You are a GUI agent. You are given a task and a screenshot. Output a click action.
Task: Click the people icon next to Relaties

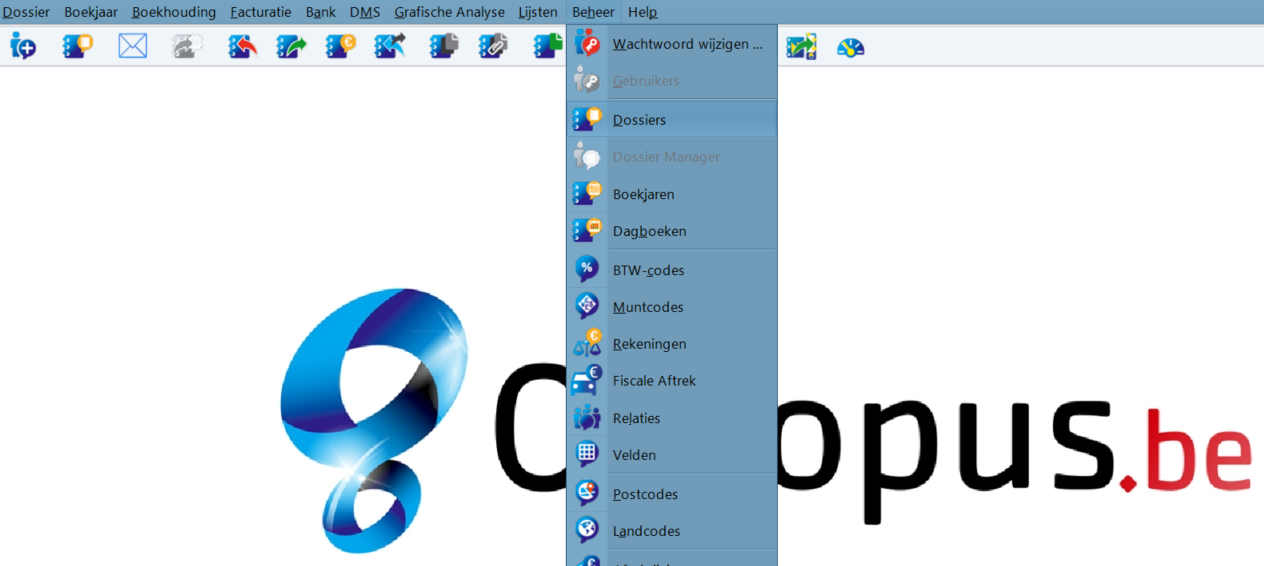click(x=587, y=418)
